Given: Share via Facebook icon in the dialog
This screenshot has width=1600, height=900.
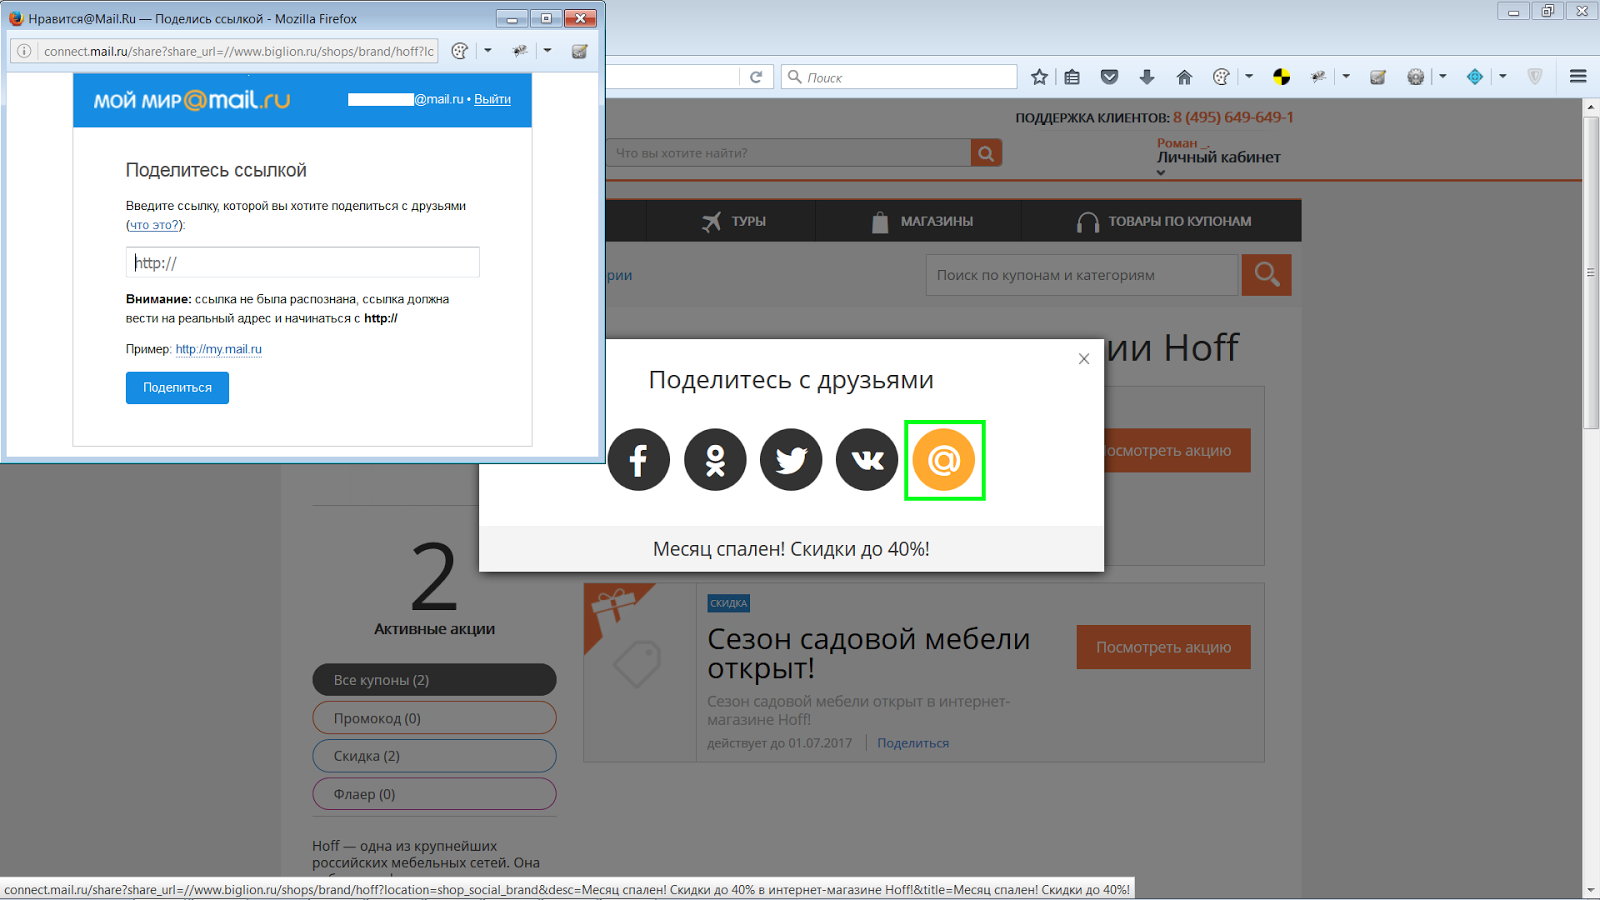Looking at the screenshot, I should [x=638, y=460].
